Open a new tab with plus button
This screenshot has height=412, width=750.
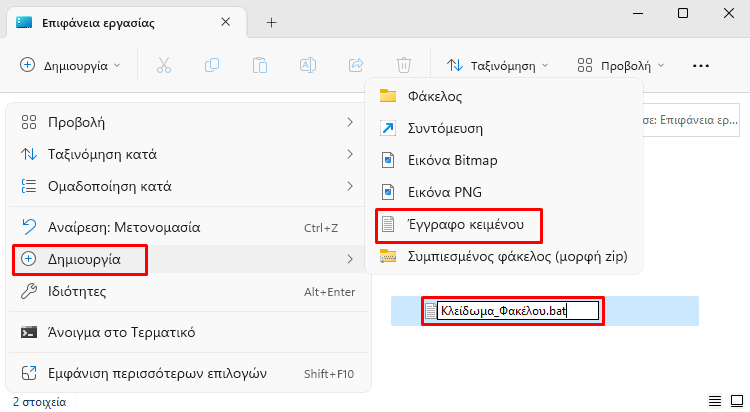click(x=271, y=22)
